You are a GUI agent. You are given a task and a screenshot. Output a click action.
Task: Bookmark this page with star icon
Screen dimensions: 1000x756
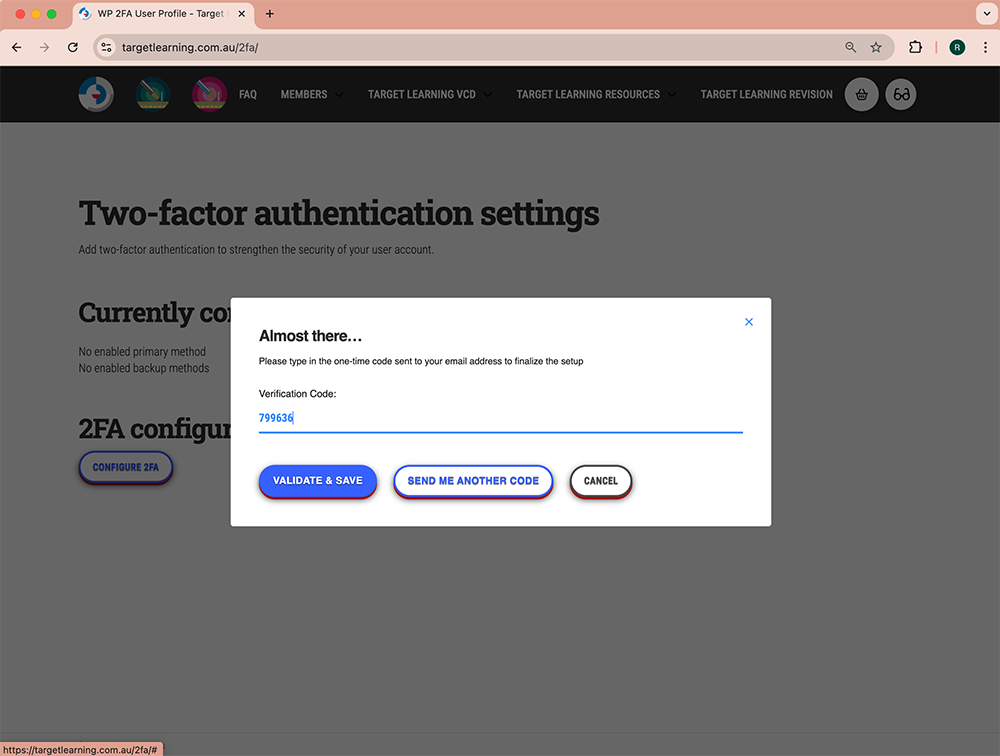876,47
